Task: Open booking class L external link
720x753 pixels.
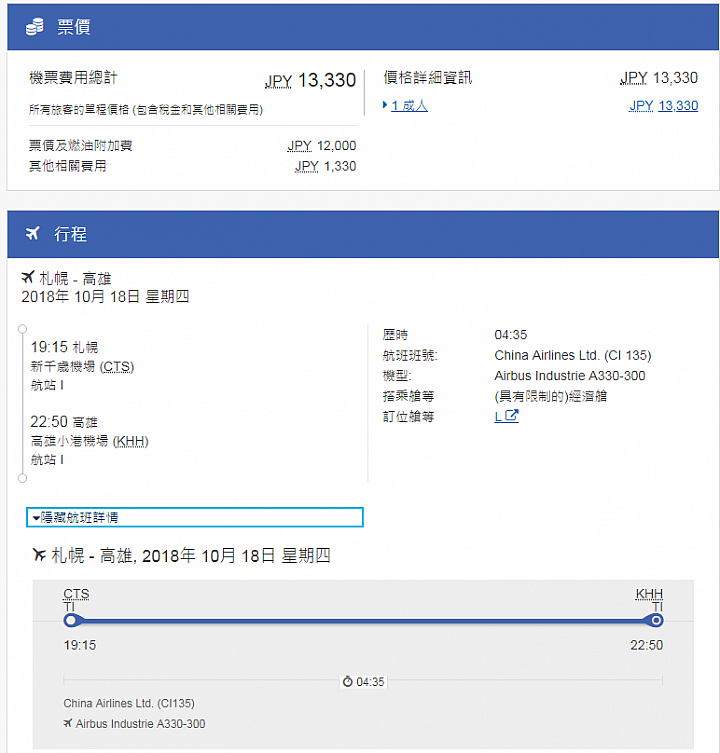Action: (506, 416)
